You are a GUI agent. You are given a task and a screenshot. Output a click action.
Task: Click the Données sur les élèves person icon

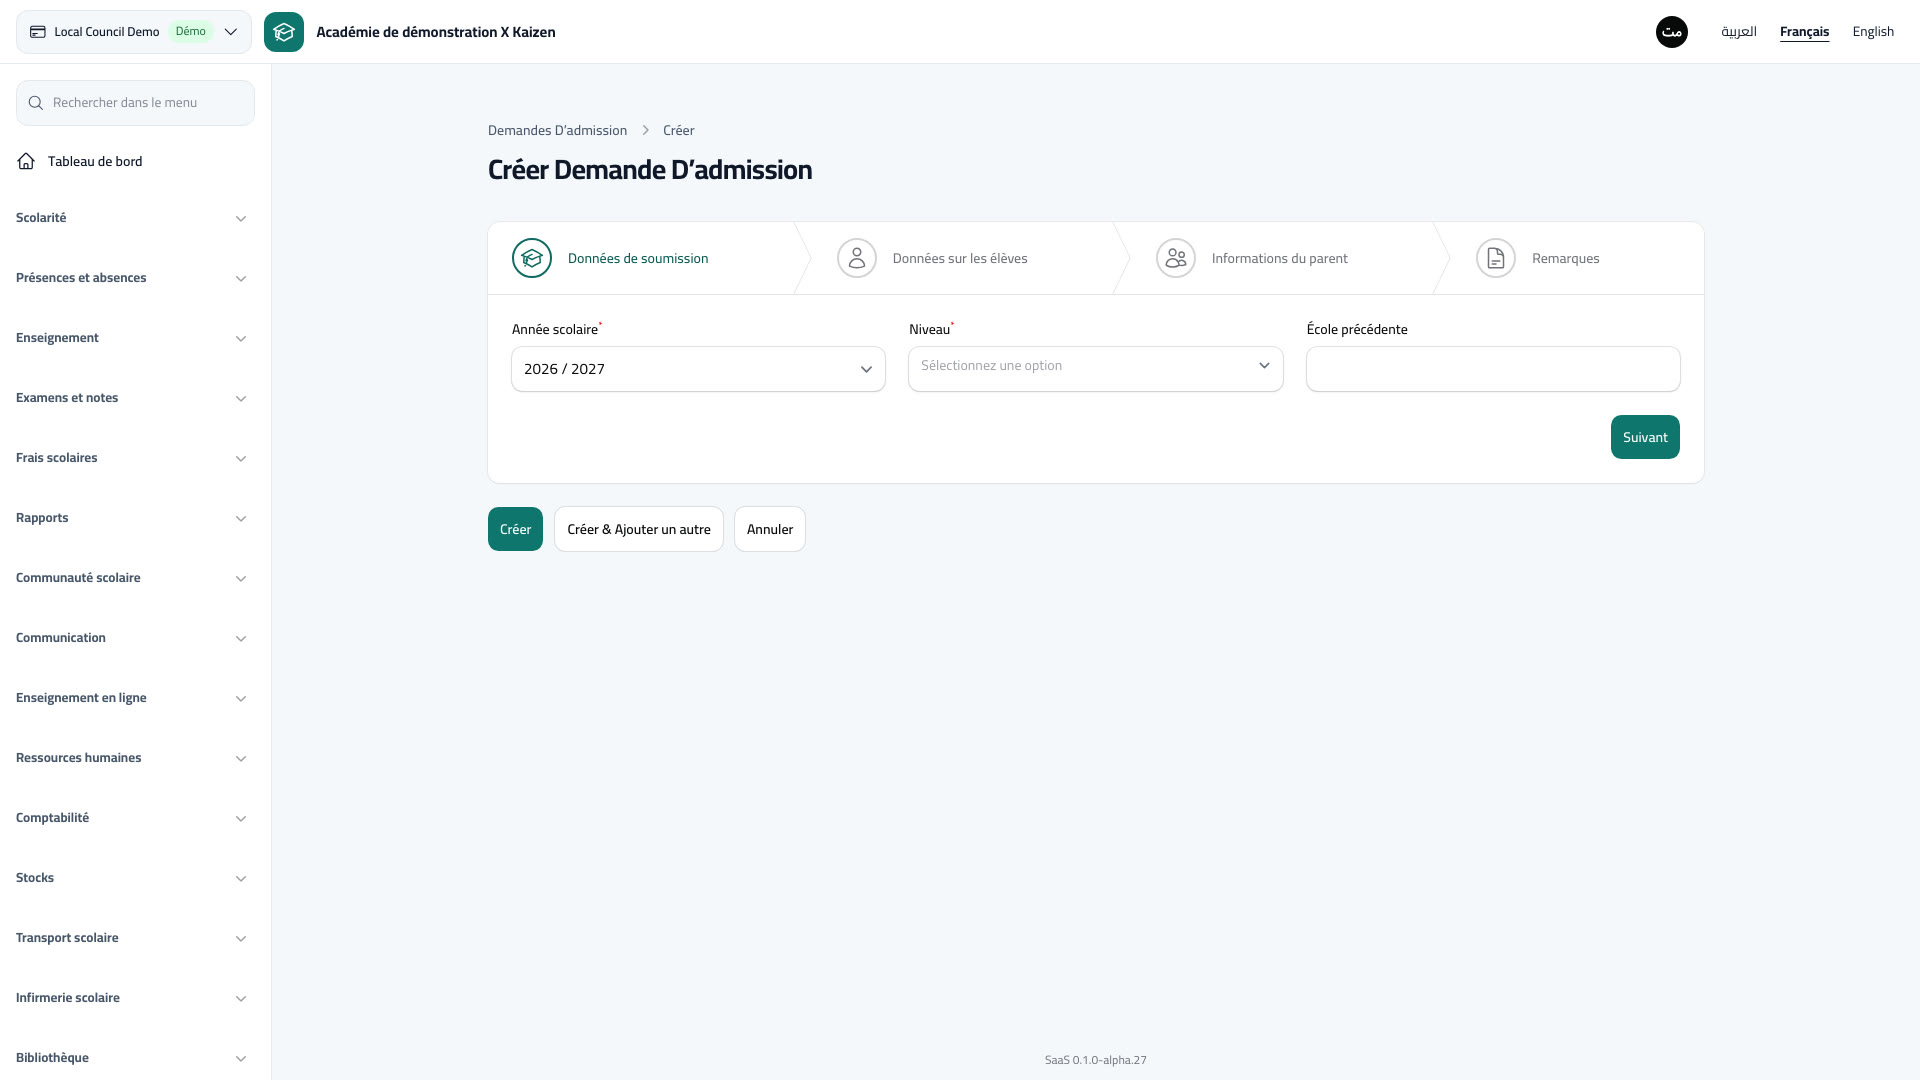tap(857, 258)
